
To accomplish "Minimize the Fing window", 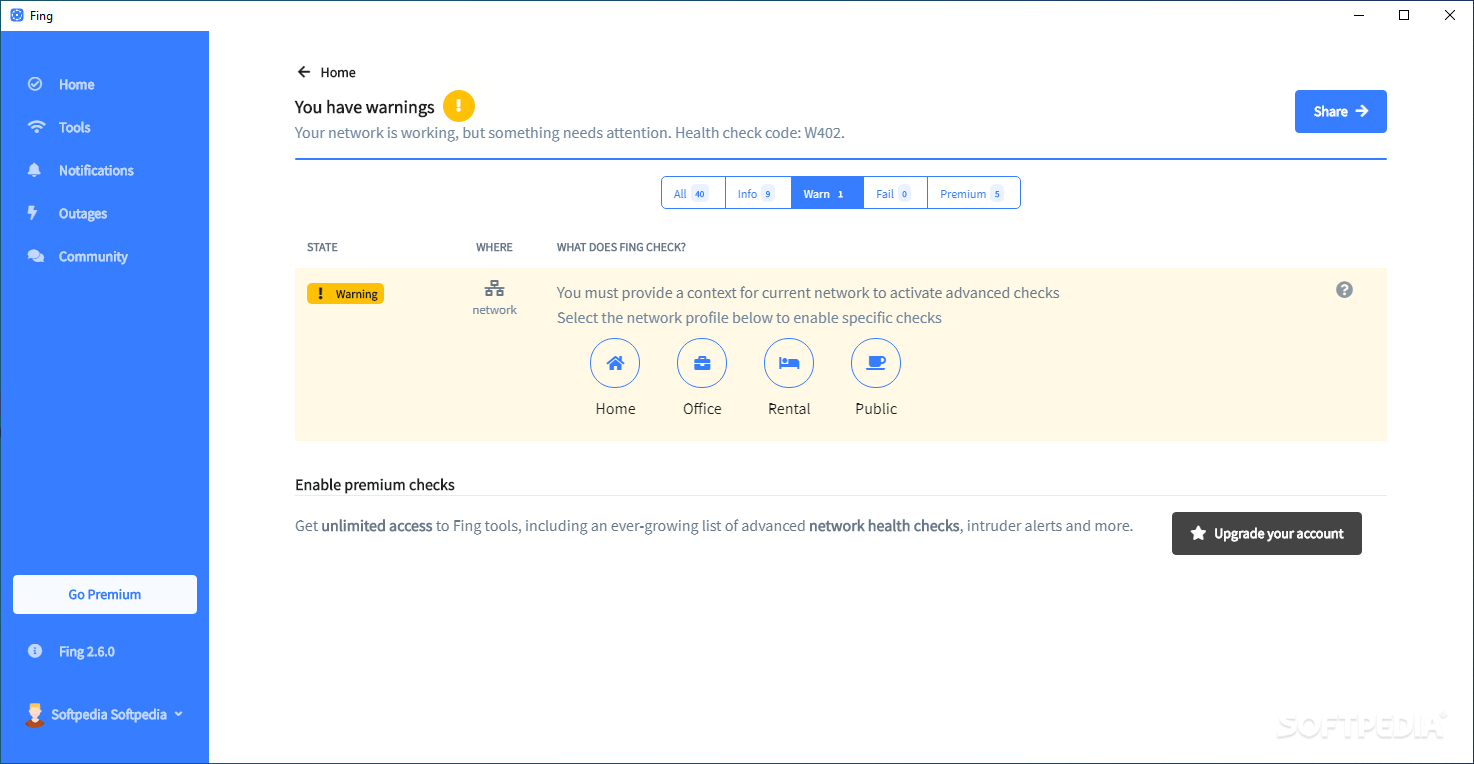I will click(x=1358, y=15).
